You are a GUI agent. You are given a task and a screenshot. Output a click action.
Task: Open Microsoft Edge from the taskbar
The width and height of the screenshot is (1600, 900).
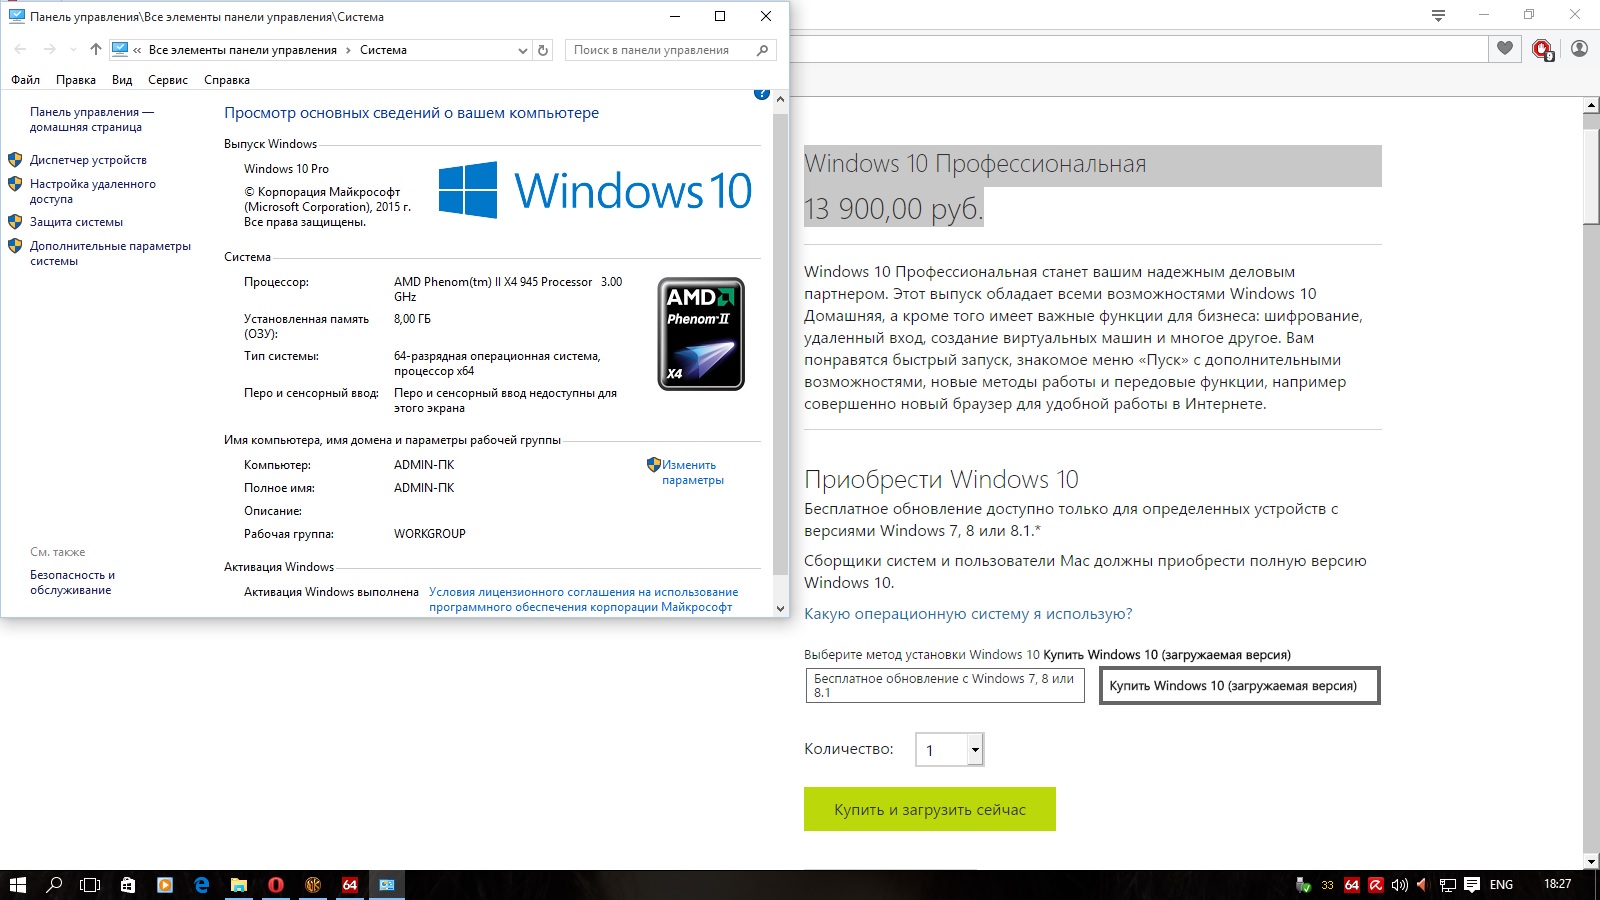[x=202, y=885]
